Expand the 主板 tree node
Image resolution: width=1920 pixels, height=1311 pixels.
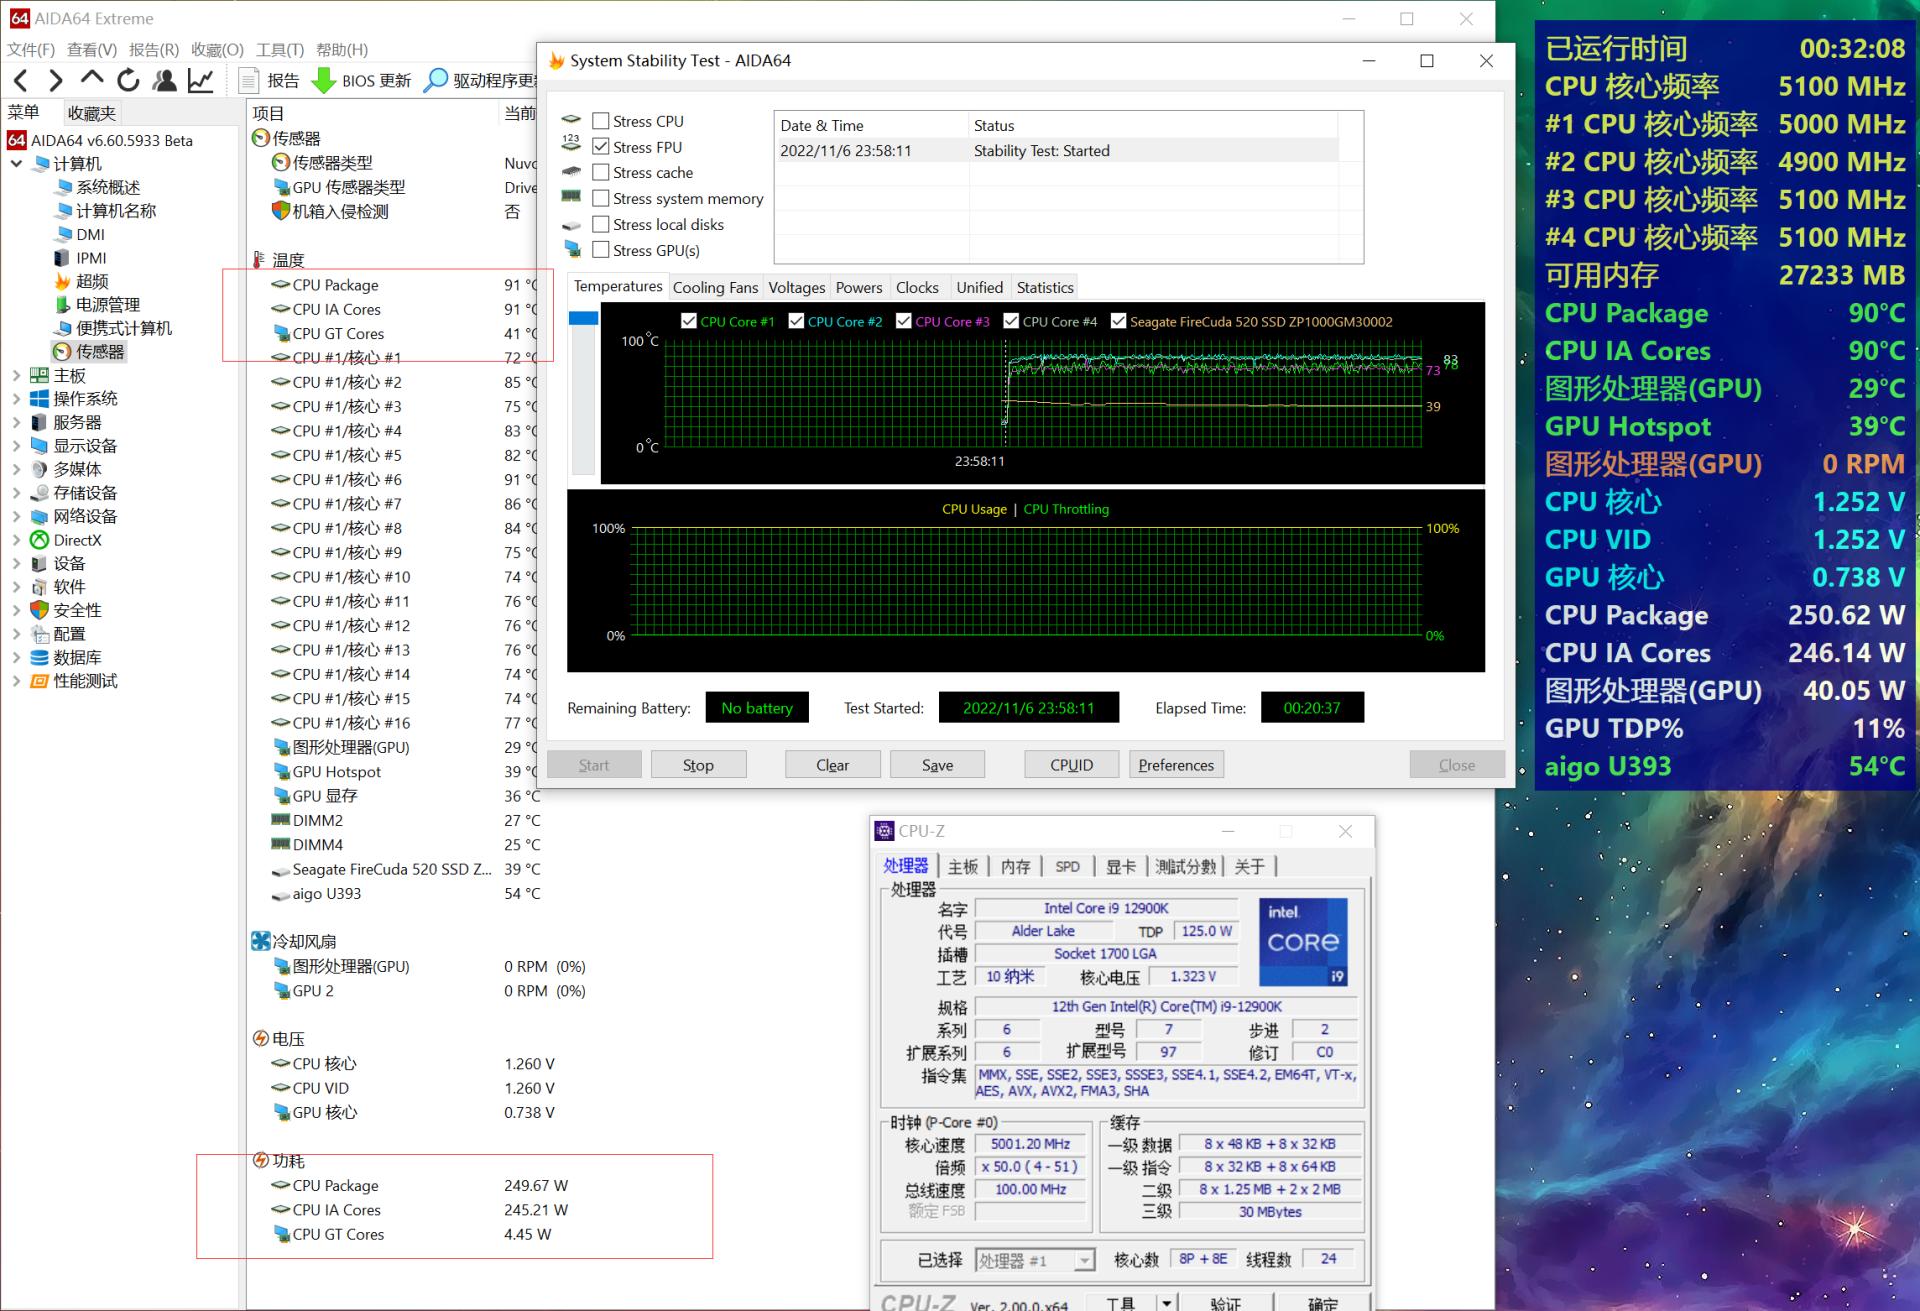(17, 375)
